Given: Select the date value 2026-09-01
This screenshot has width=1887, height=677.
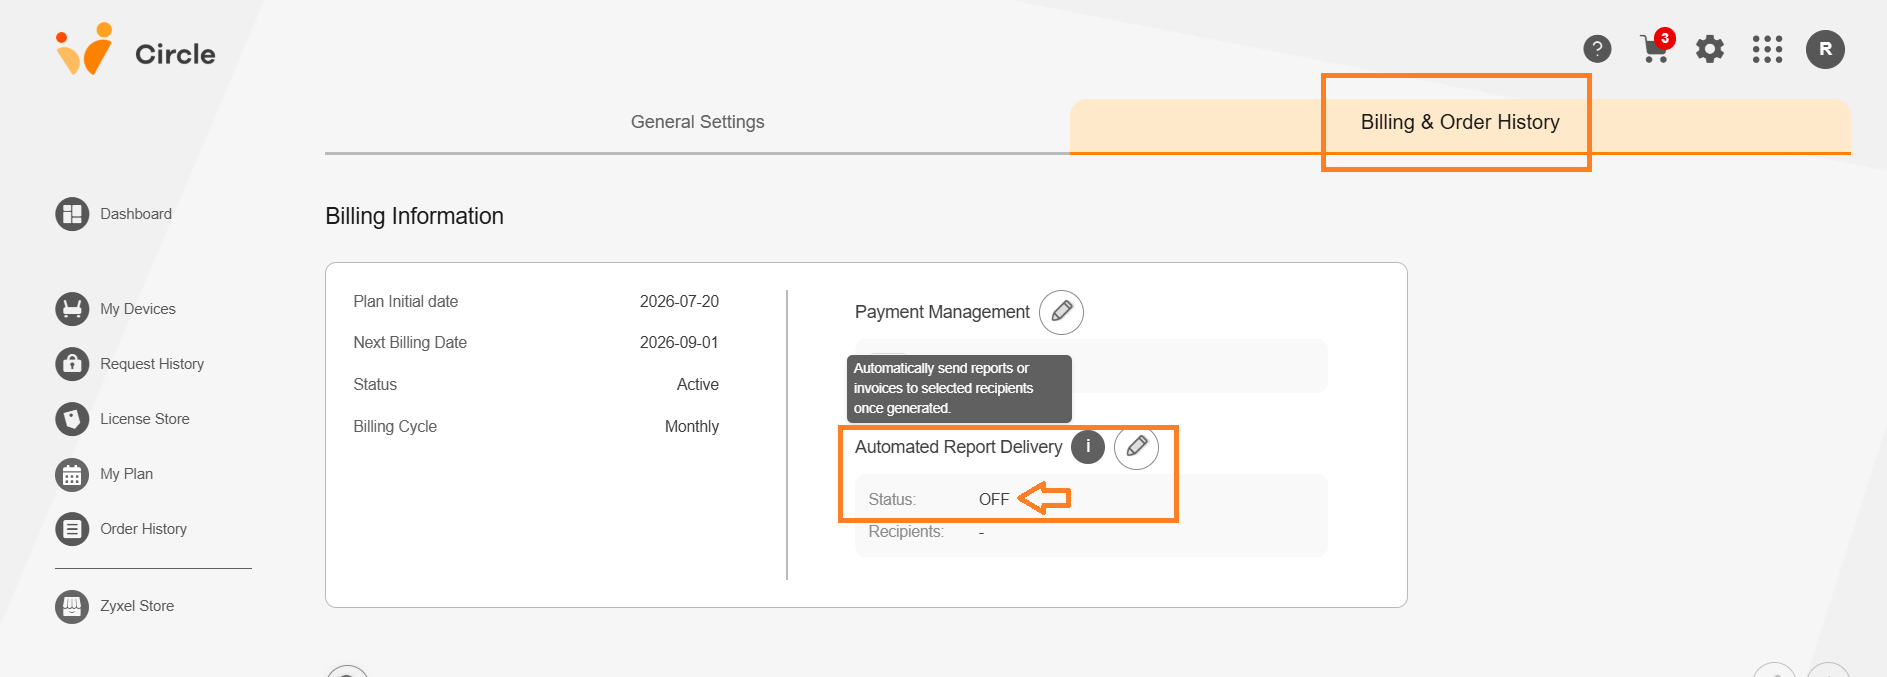Looking at the screenshot, I should (x=679, y=342).
